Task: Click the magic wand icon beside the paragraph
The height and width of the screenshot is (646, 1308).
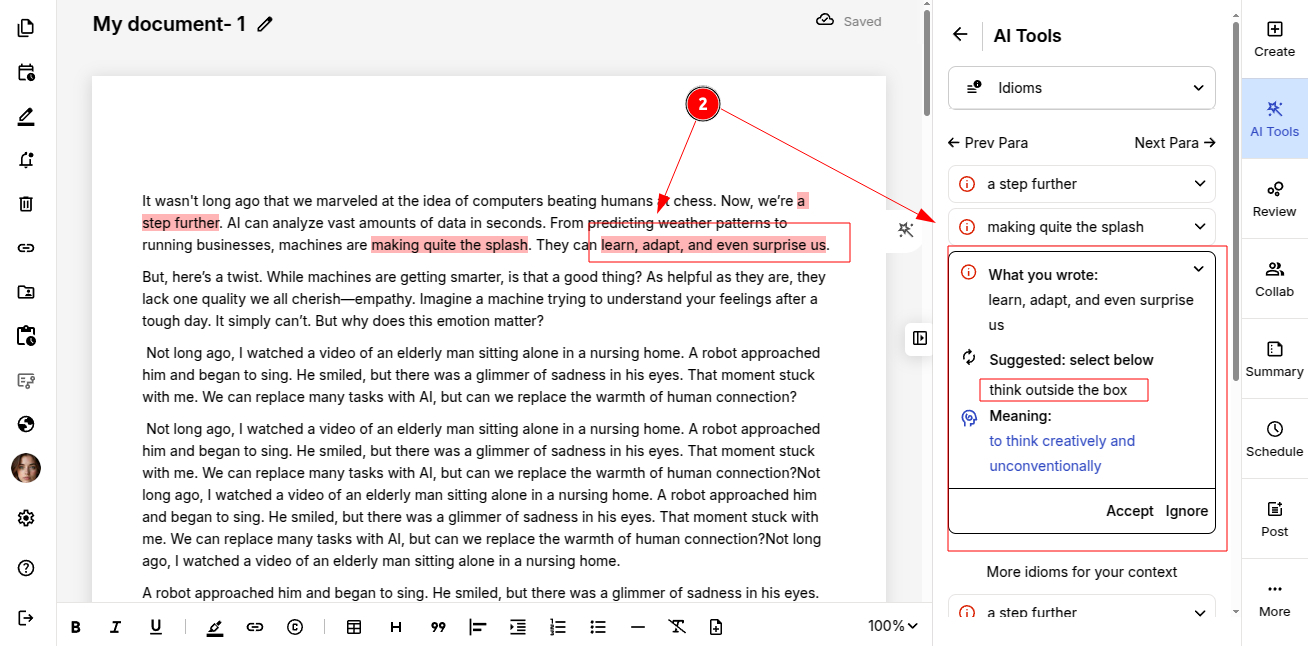Action: coord(906,230)
